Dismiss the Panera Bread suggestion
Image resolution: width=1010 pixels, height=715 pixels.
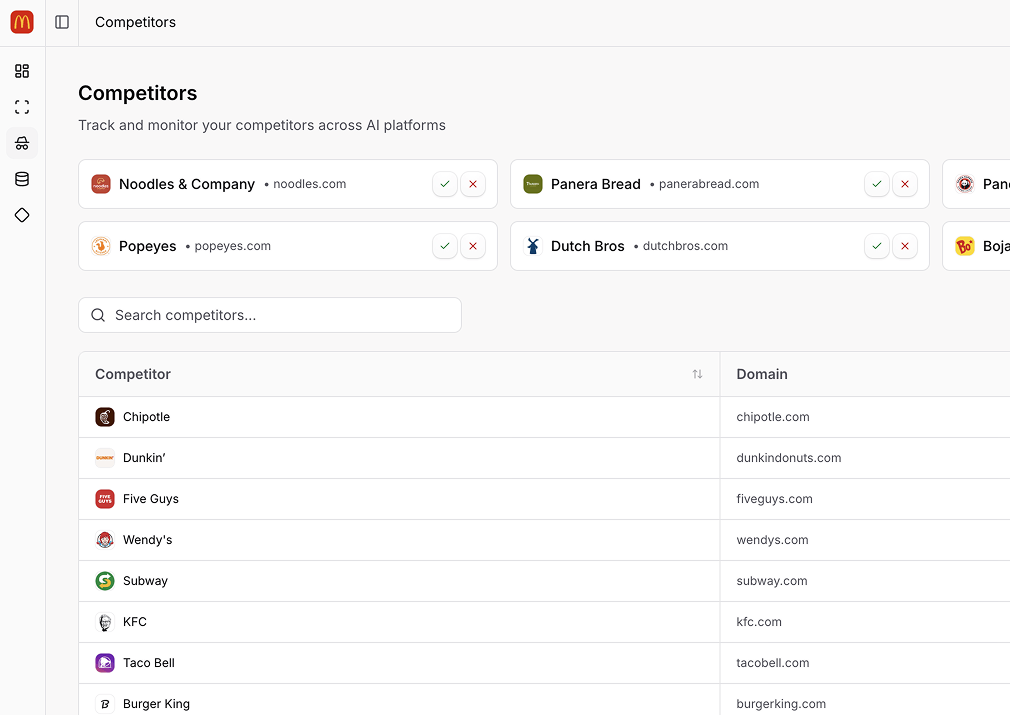[905, 184]
